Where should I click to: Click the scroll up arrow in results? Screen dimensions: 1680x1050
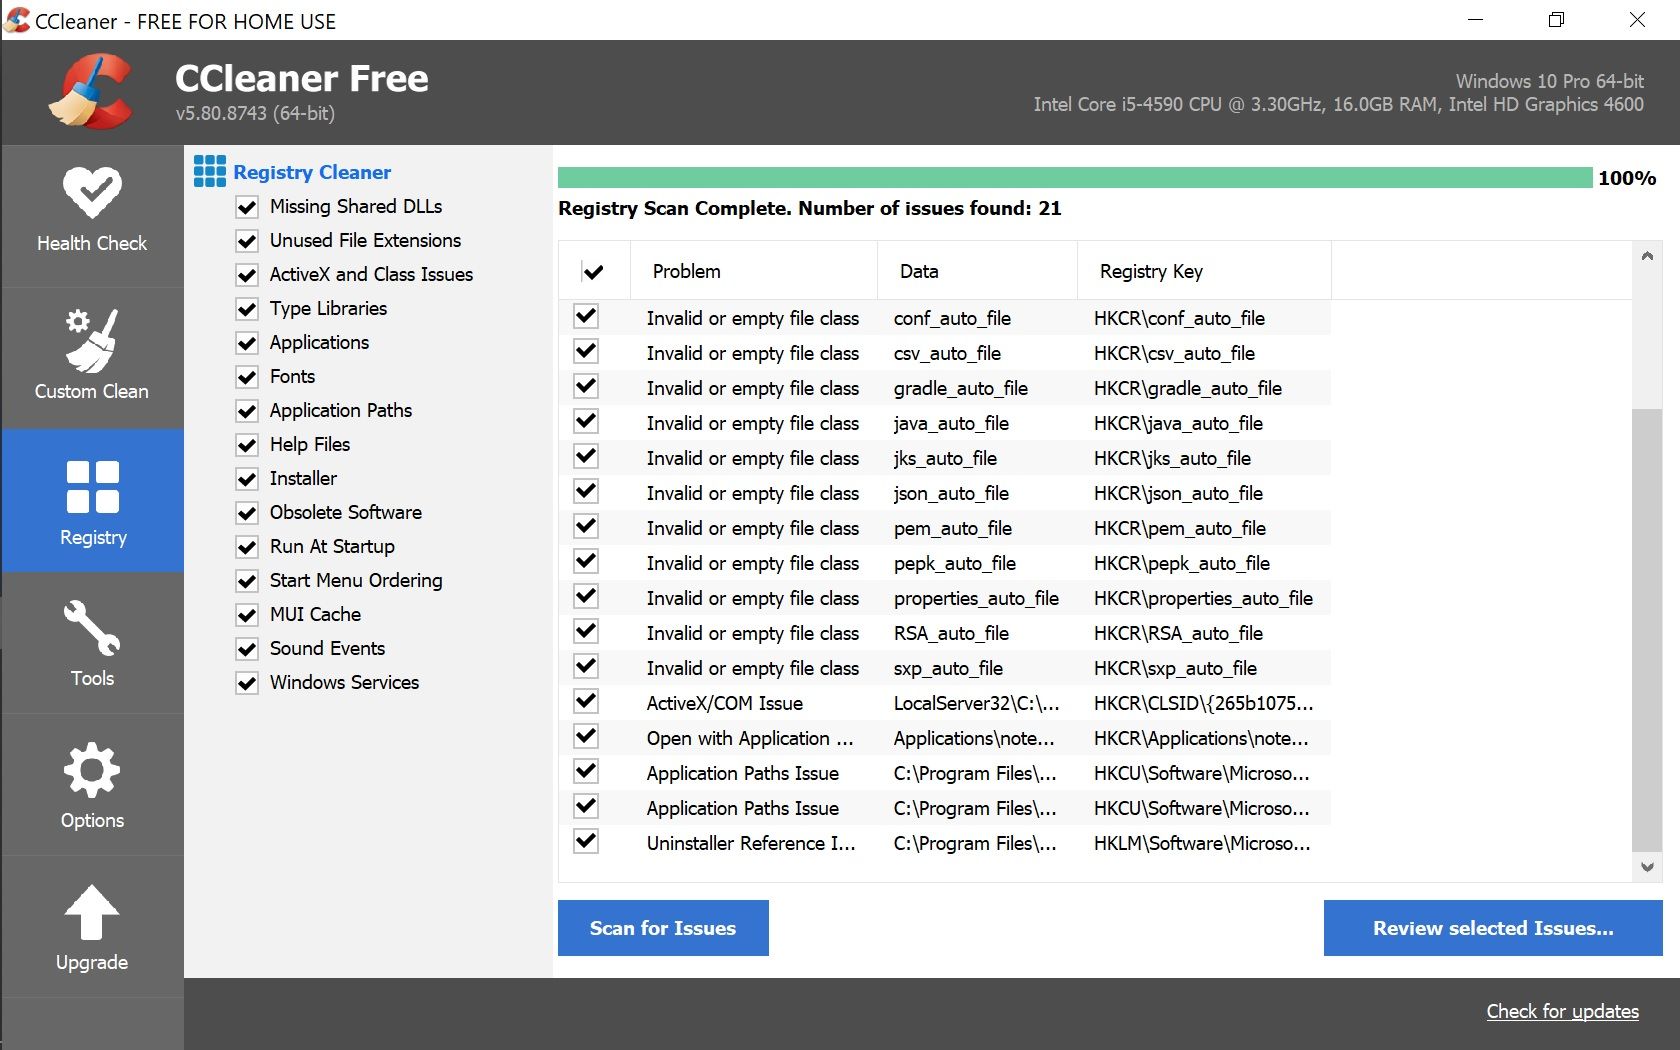coord(1646,256)
